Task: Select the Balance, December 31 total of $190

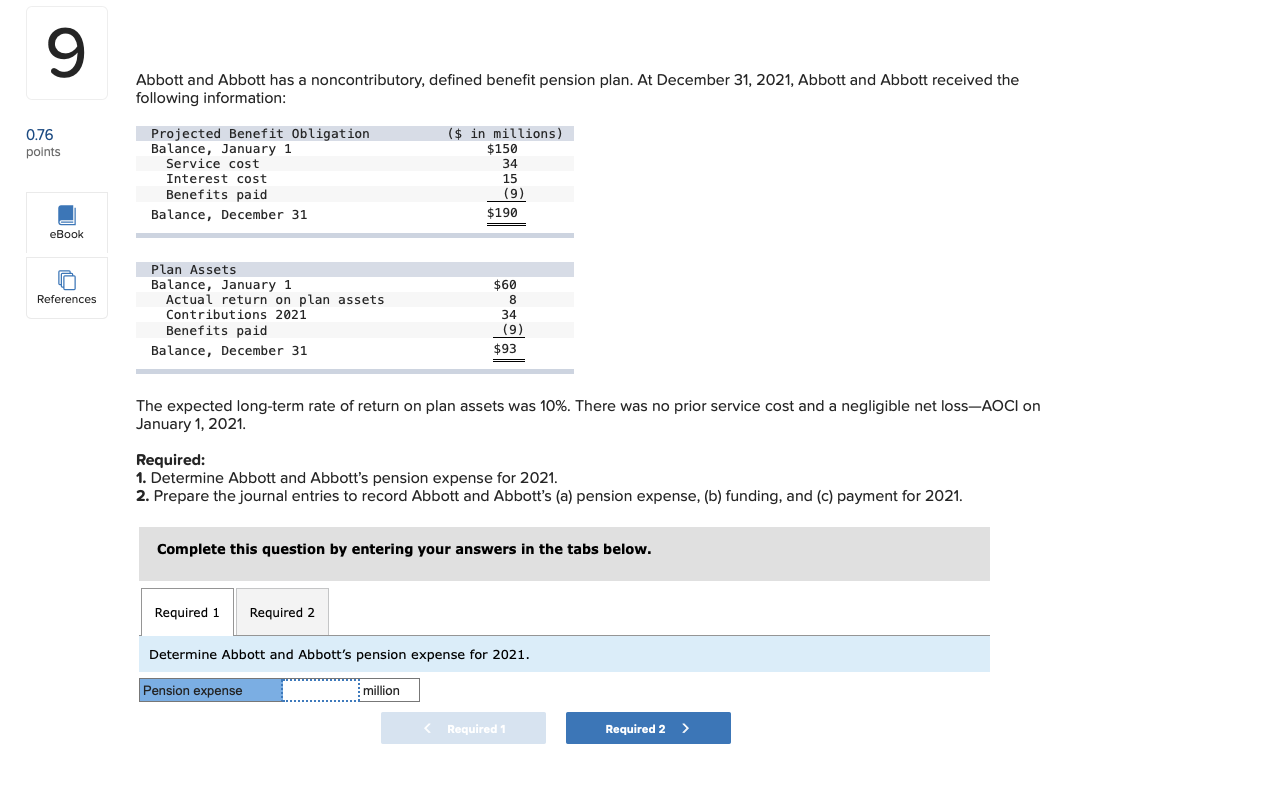Action: [504, 213]
